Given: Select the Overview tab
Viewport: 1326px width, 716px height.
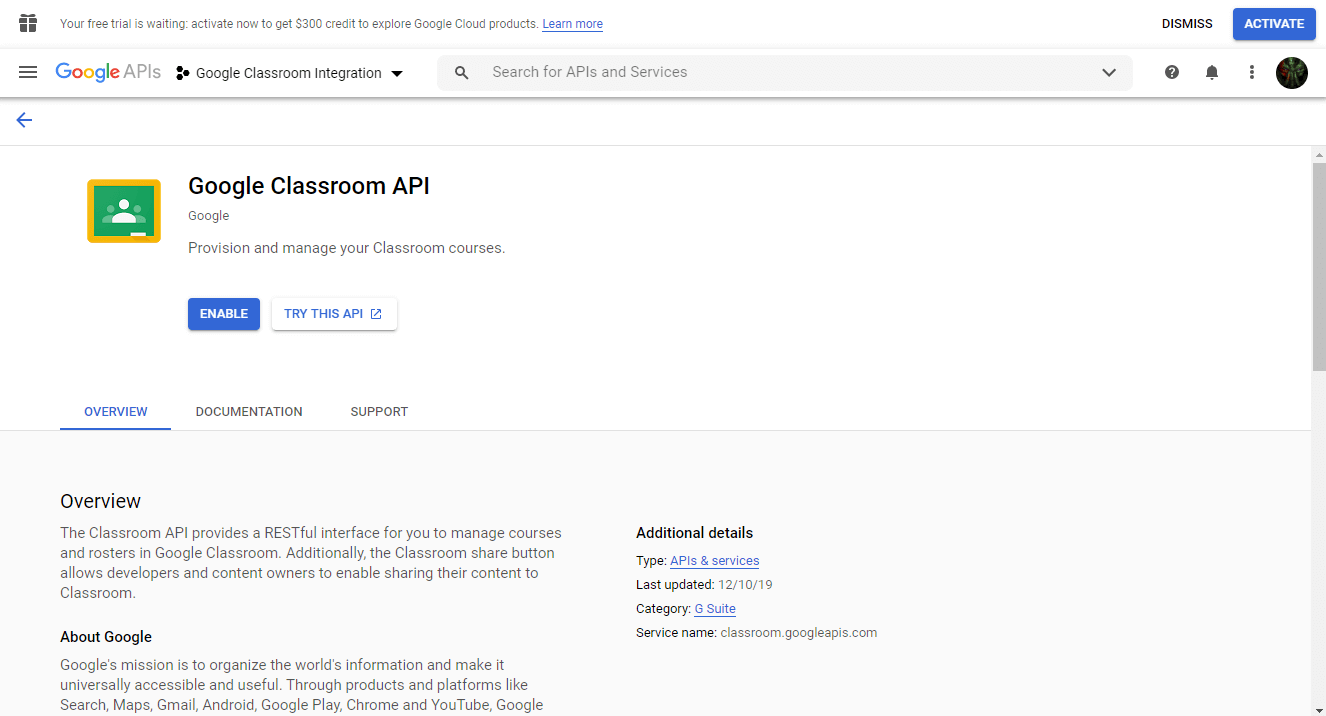Looking at the screenshot, I should tap(116, 411).
